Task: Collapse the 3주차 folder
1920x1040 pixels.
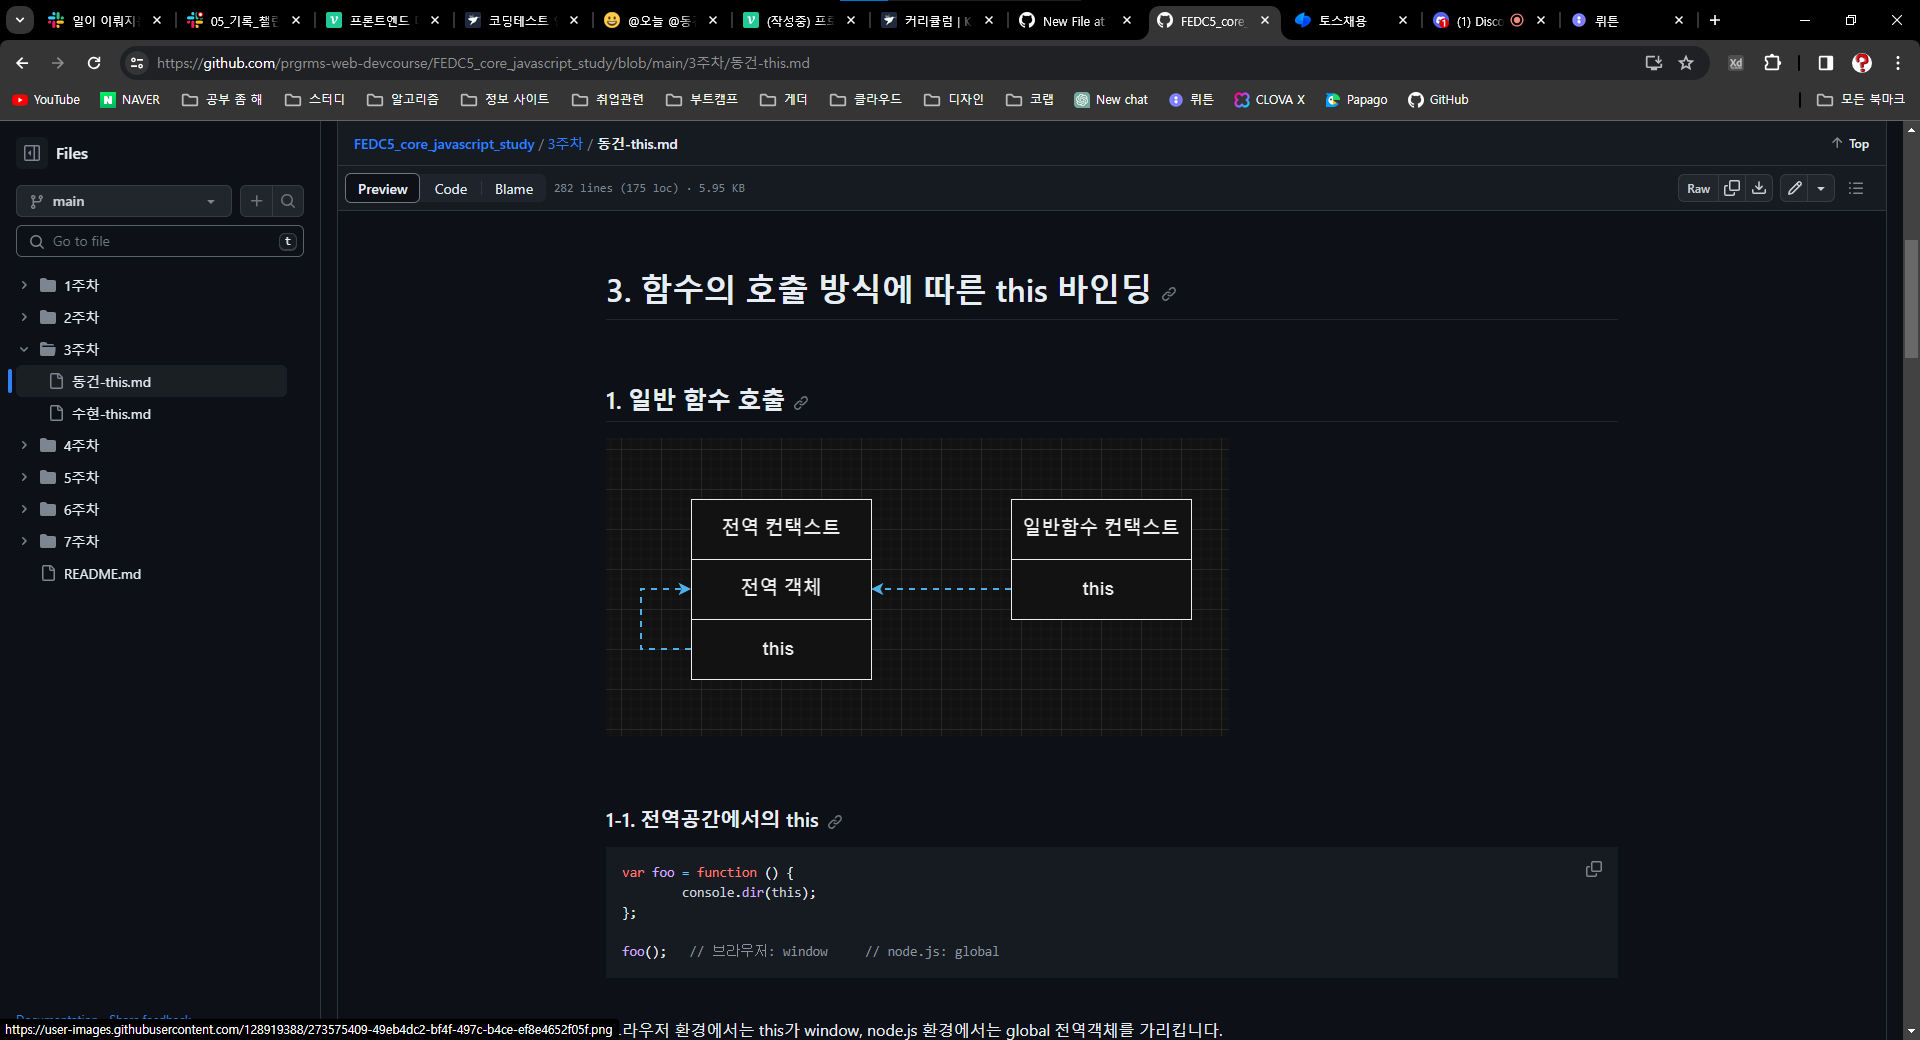Action: pyautogui.click(x=24, y=349)
